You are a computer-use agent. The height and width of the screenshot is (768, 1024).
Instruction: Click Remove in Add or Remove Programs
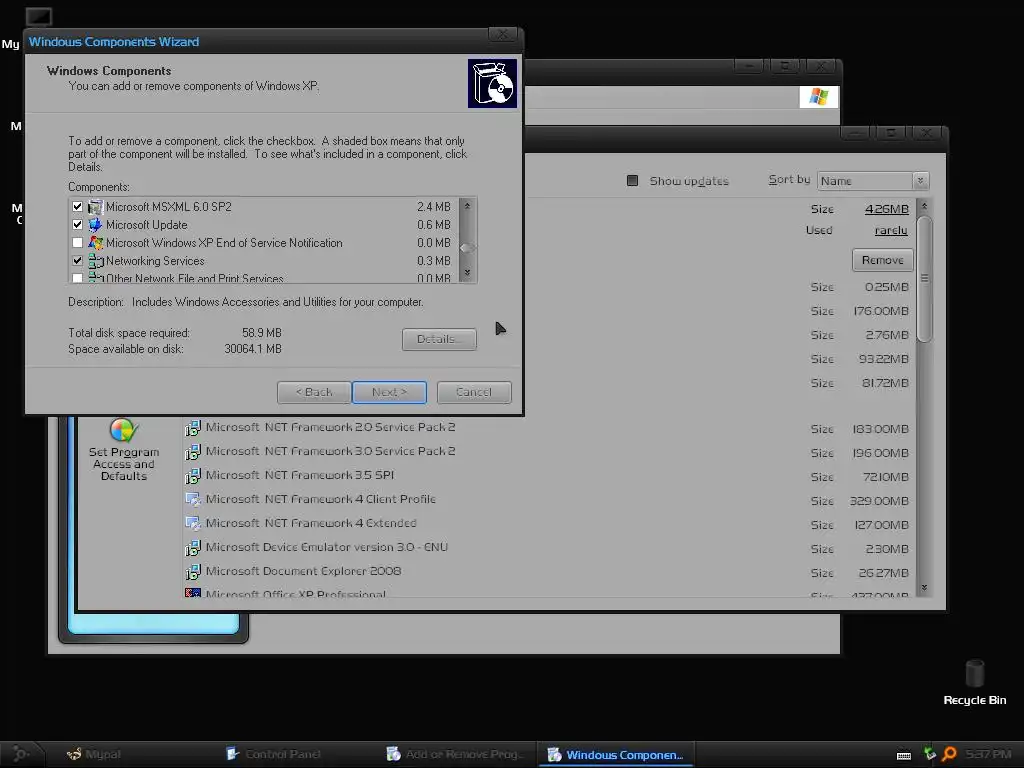(x=882, y=260)
